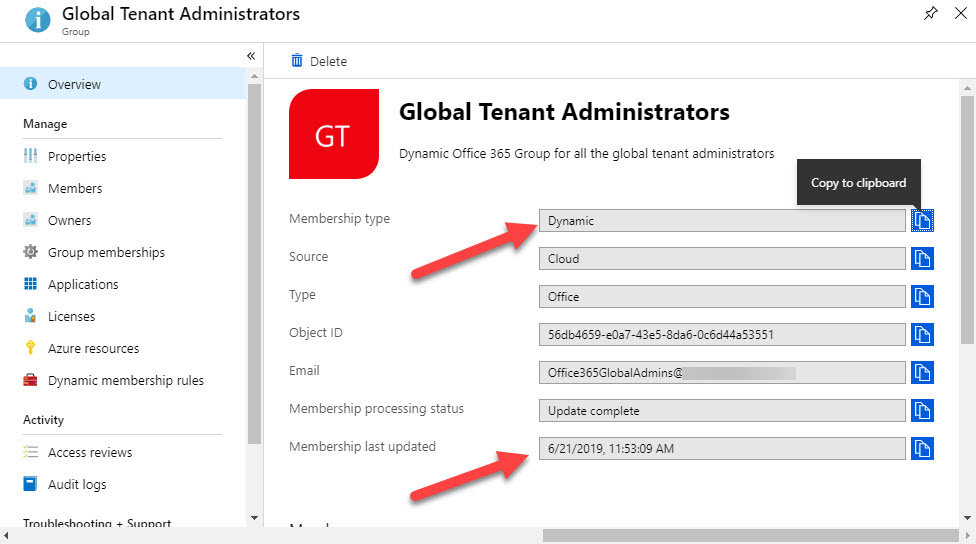The image size is (976, 544).
Task: Copy the Source value to clipboard
Action: tap(922, 259)
